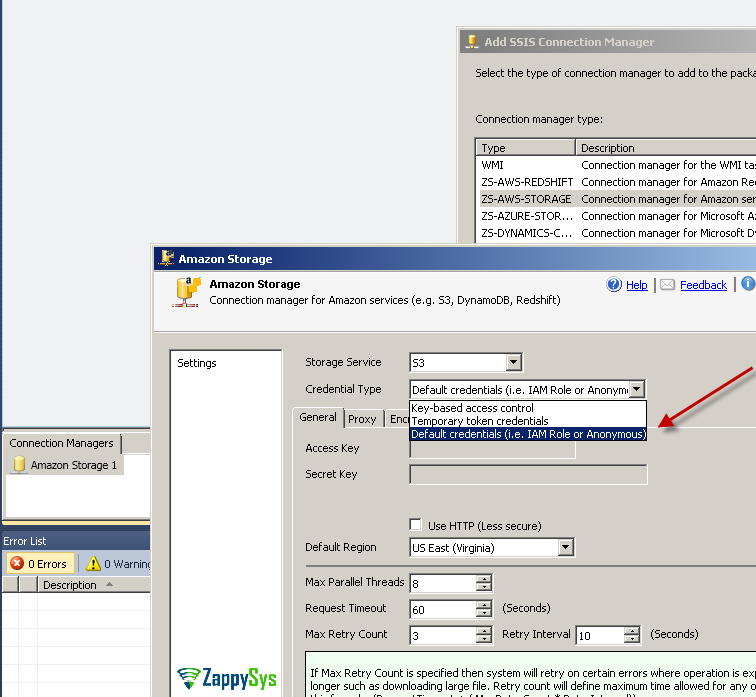Screen dimensions: 756x697
Task: Toggle the Use HTTP (Less secure) checkbox
Action: 415,524
